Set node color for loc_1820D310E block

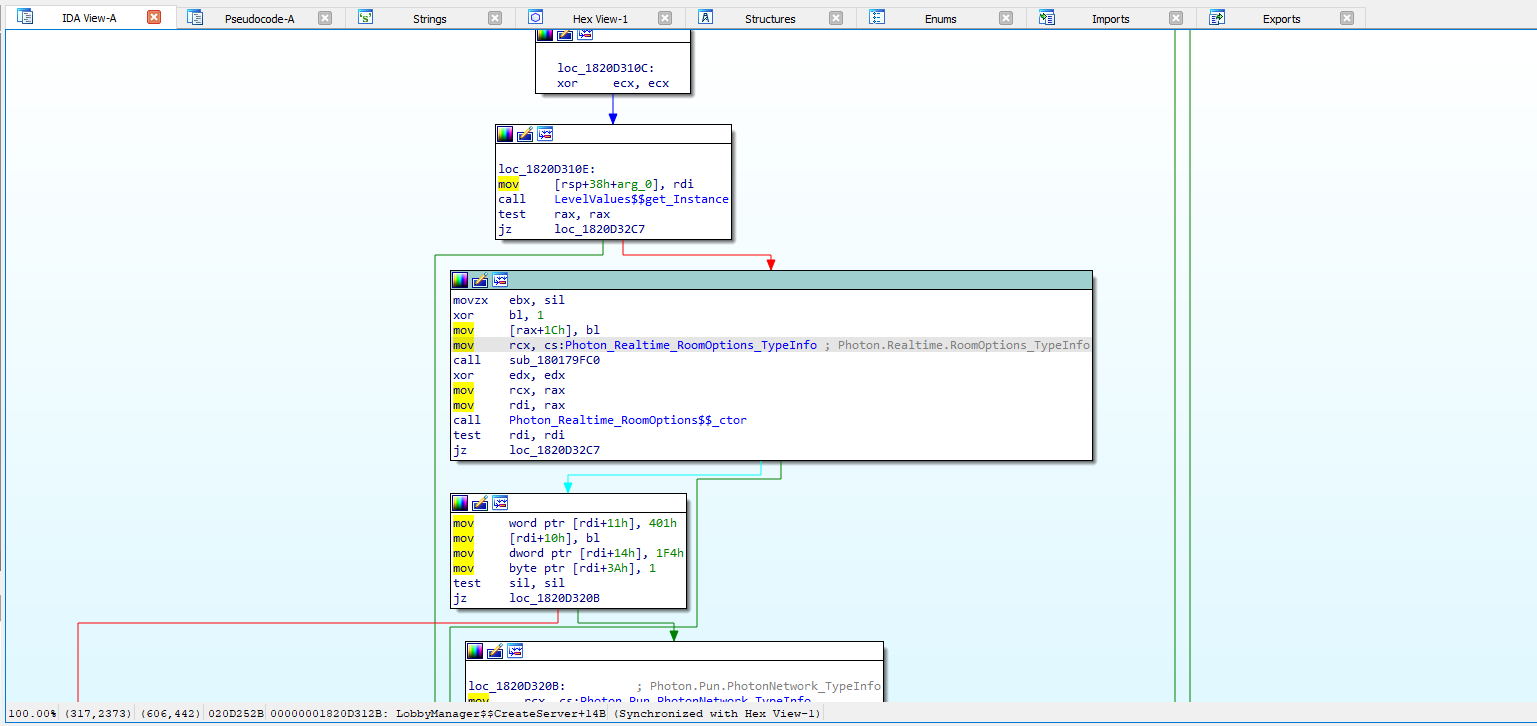pyautogui.click(x=505, y=134)
